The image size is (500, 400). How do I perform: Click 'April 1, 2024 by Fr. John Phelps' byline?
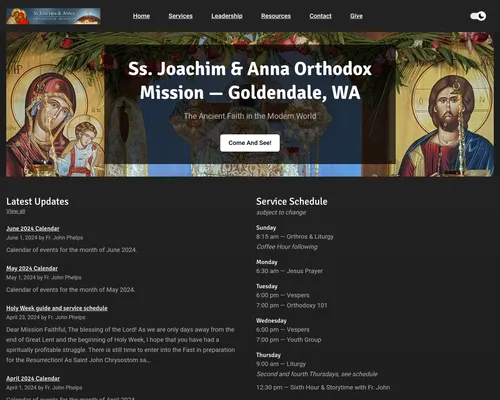(44, 388)
